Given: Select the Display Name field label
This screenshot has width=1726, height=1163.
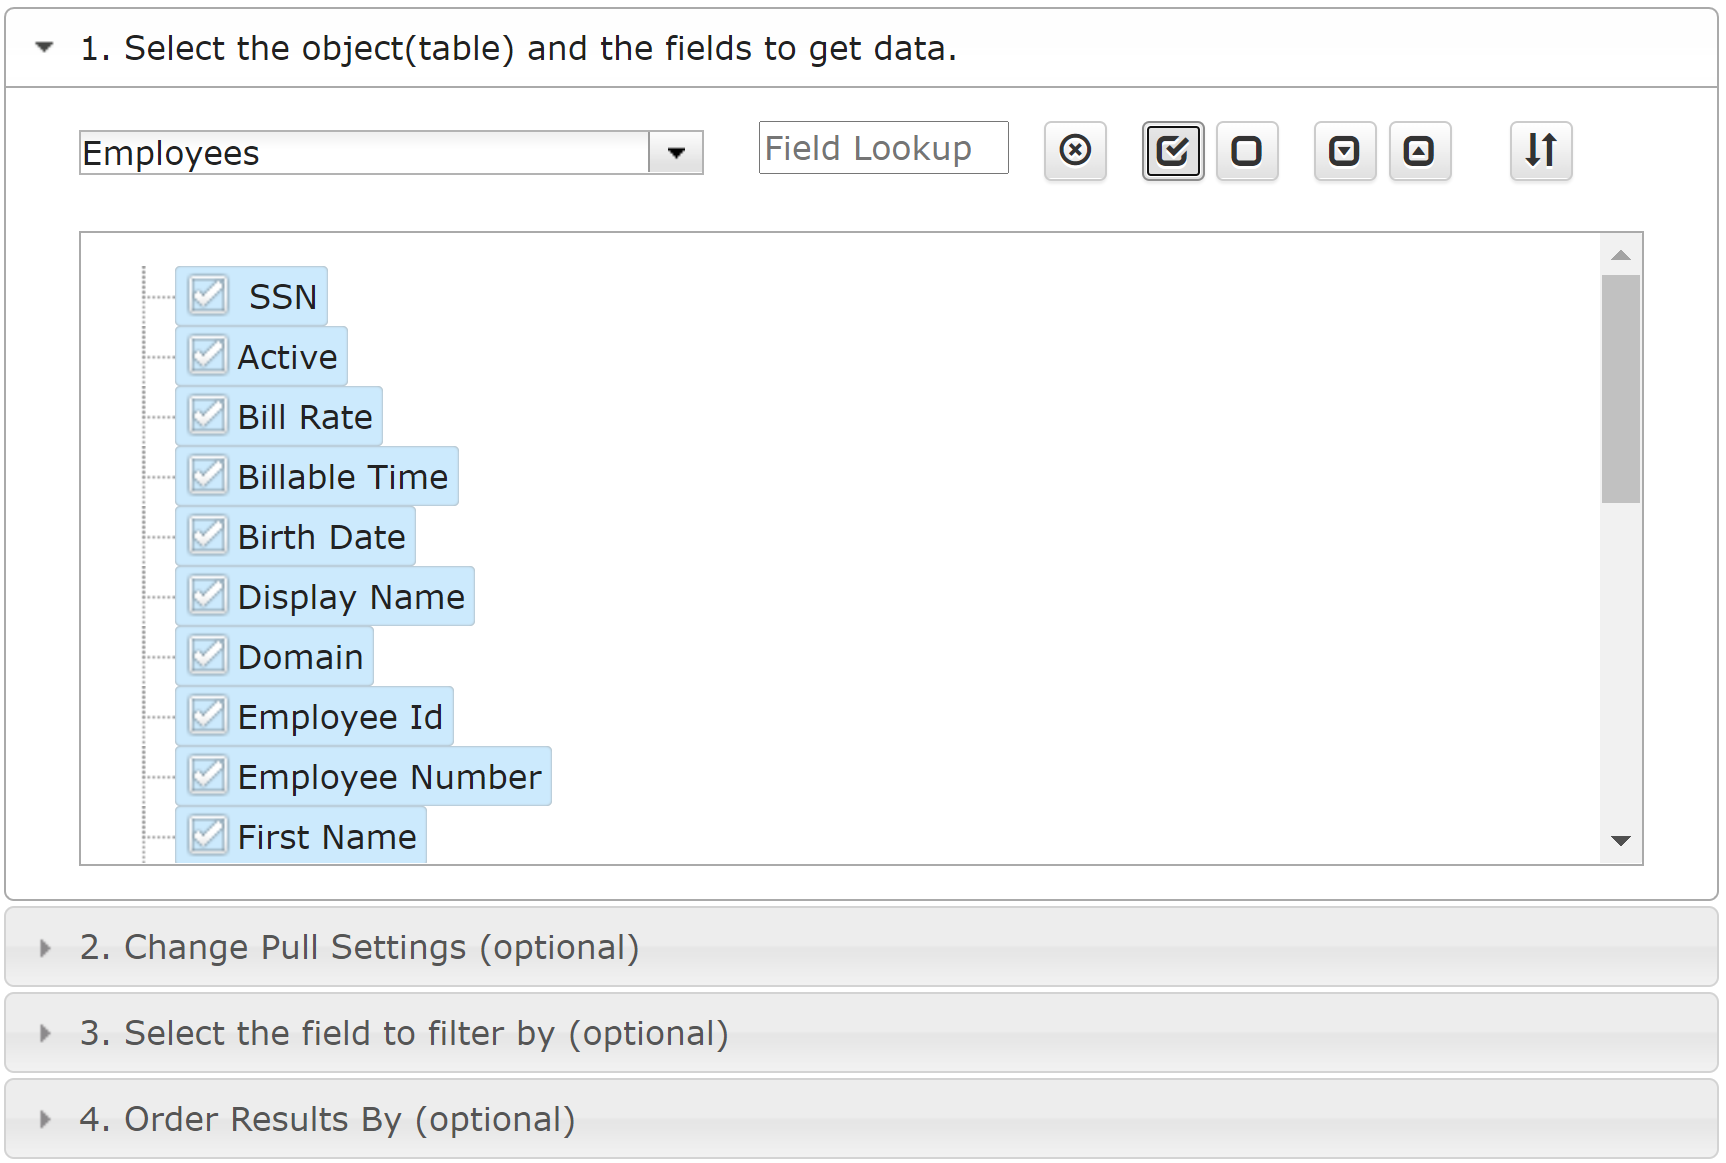Looking at the screenshot, I should [x=351, y=597].
